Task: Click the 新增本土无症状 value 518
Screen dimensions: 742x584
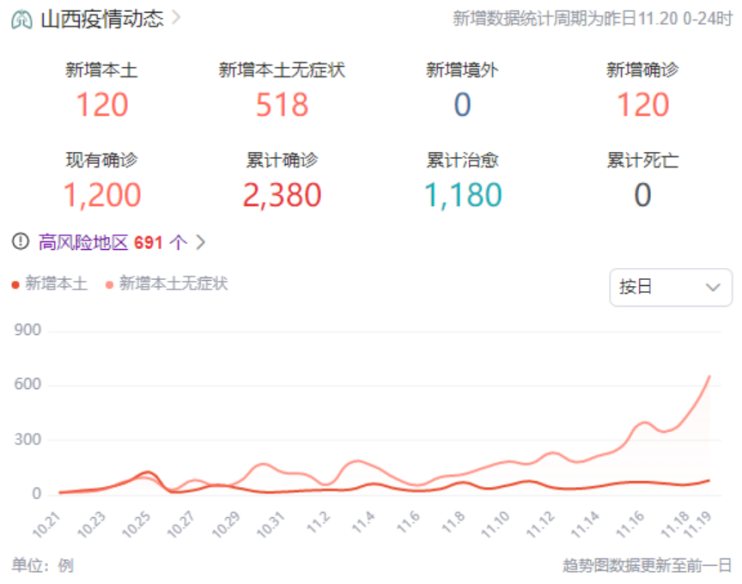Action: tap(282, 104)
